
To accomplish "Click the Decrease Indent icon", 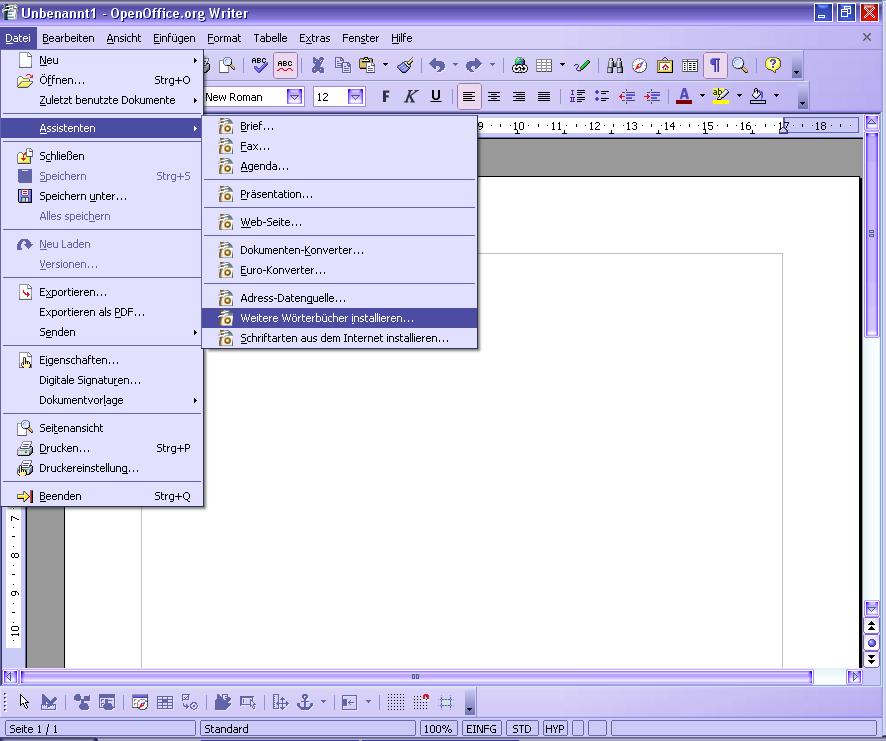I will 627,97.
